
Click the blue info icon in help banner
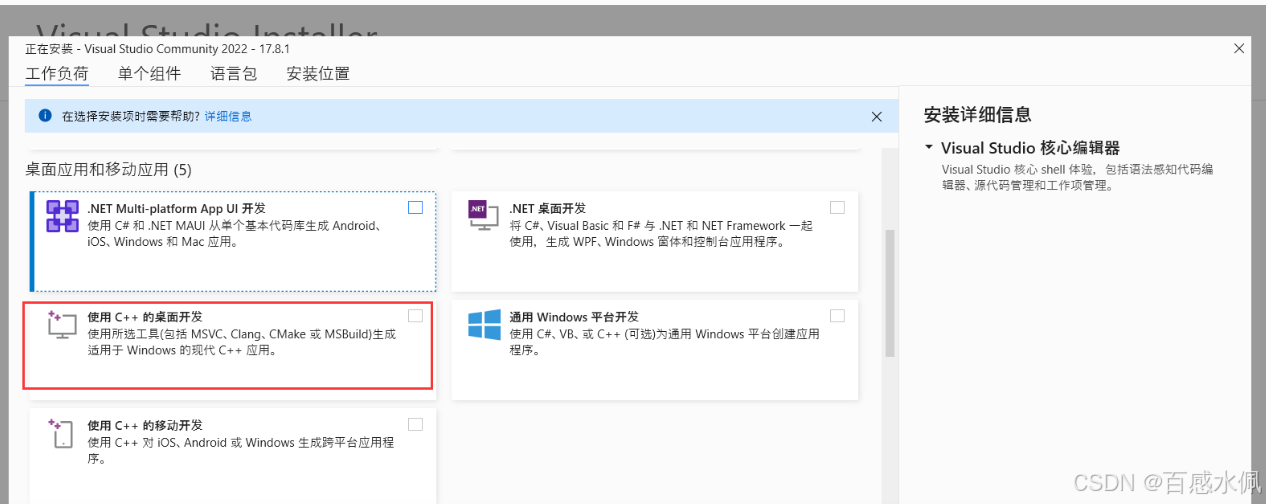point(45,116)
